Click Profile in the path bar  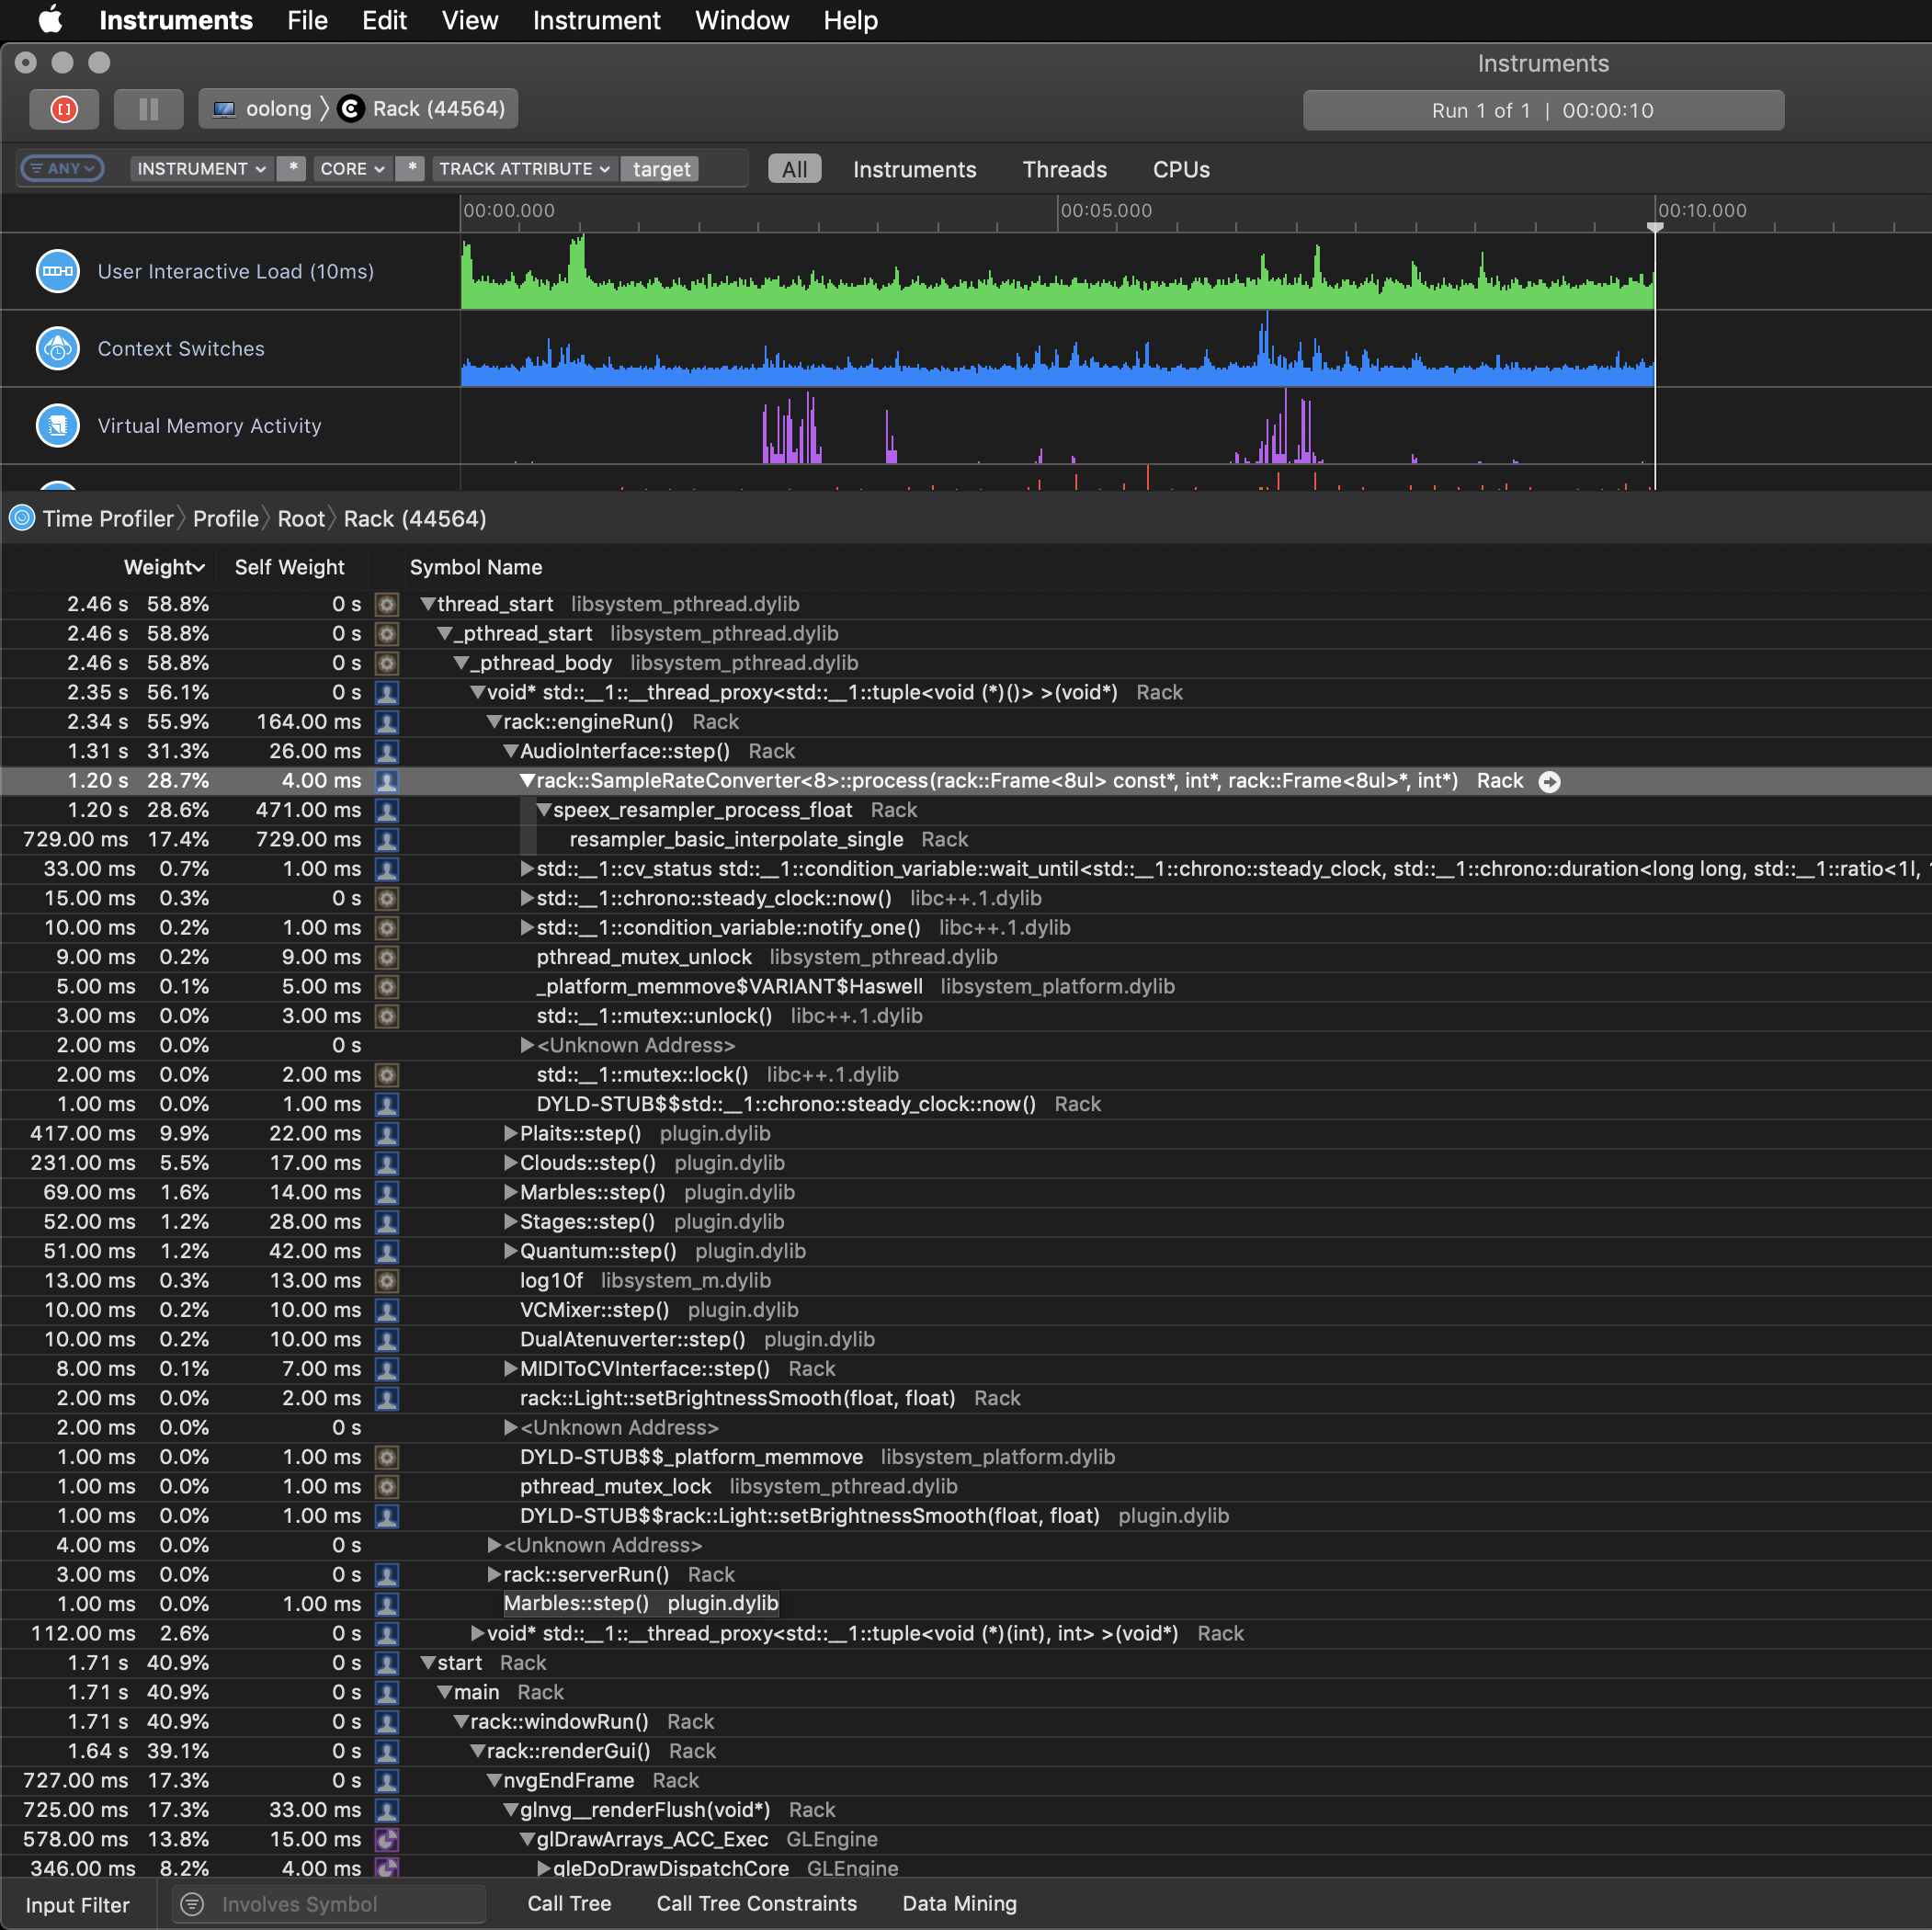click(x=225, y=518)
